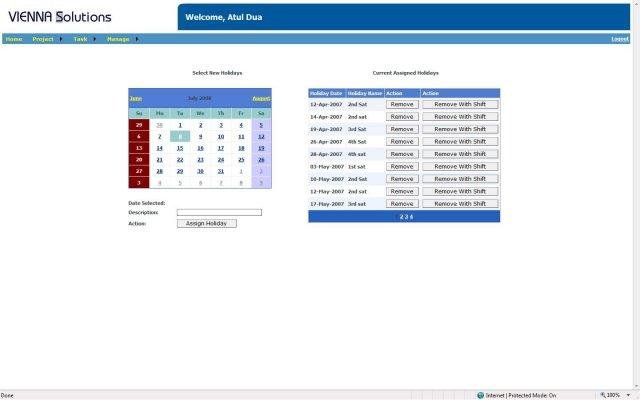Viewport: 640px width, 400px height.
Task: Select July 11 in the calendar
Action: click(x=241, y=137)
